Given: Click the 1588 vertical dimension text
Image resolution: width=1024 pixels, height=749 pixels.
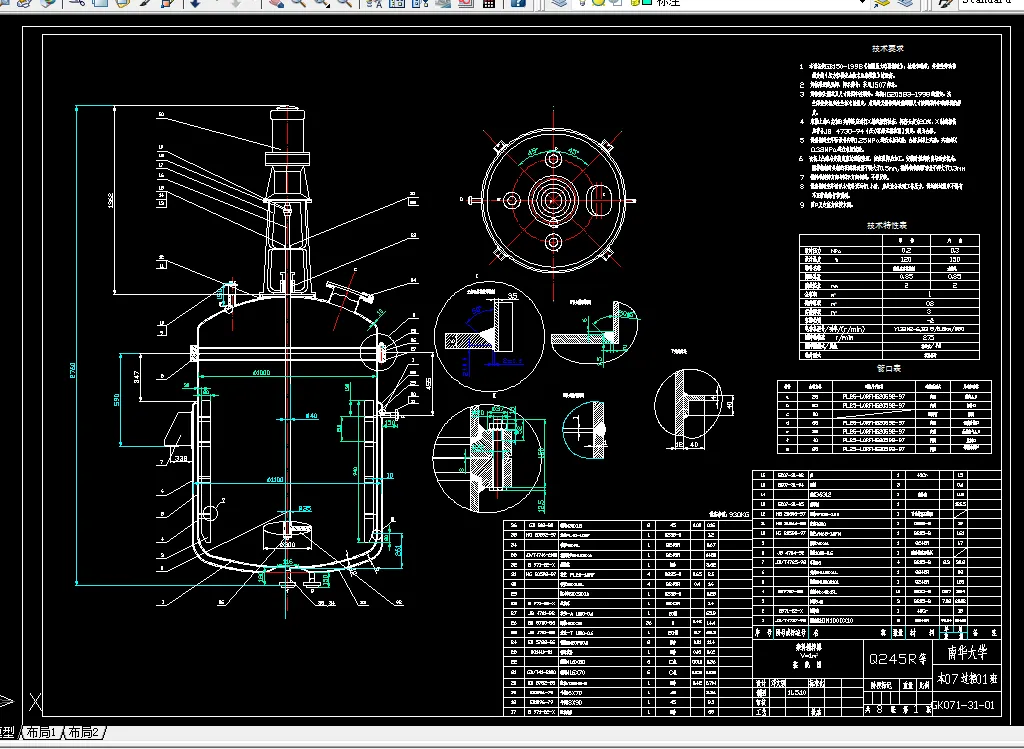Looking at the screenshot, I should (110, 200).
